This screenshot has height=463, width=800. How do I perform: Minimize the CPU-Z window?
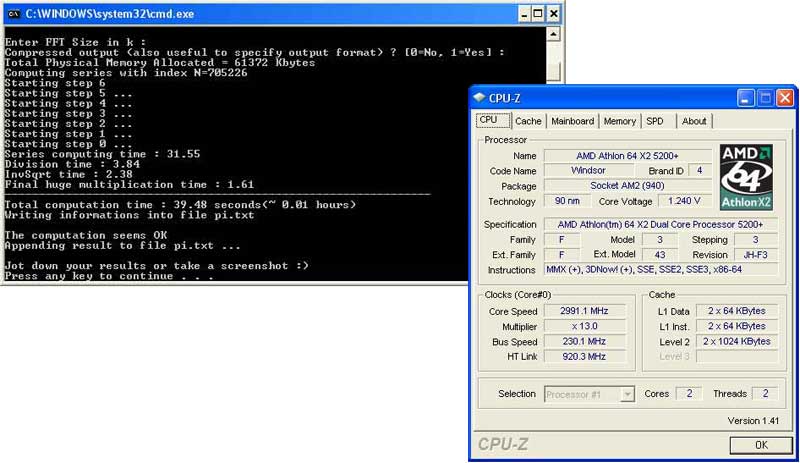point(745,98)
